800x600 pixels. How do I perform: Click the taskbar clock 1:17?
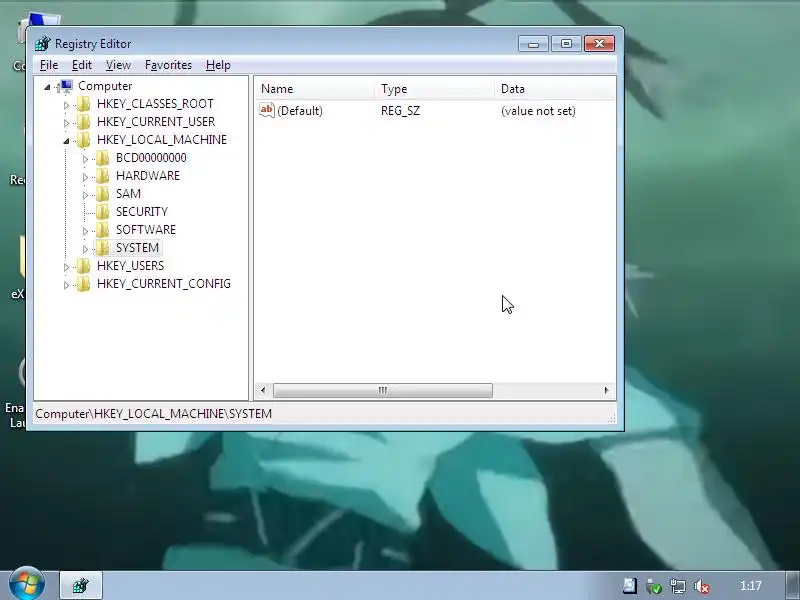[751, 586]
